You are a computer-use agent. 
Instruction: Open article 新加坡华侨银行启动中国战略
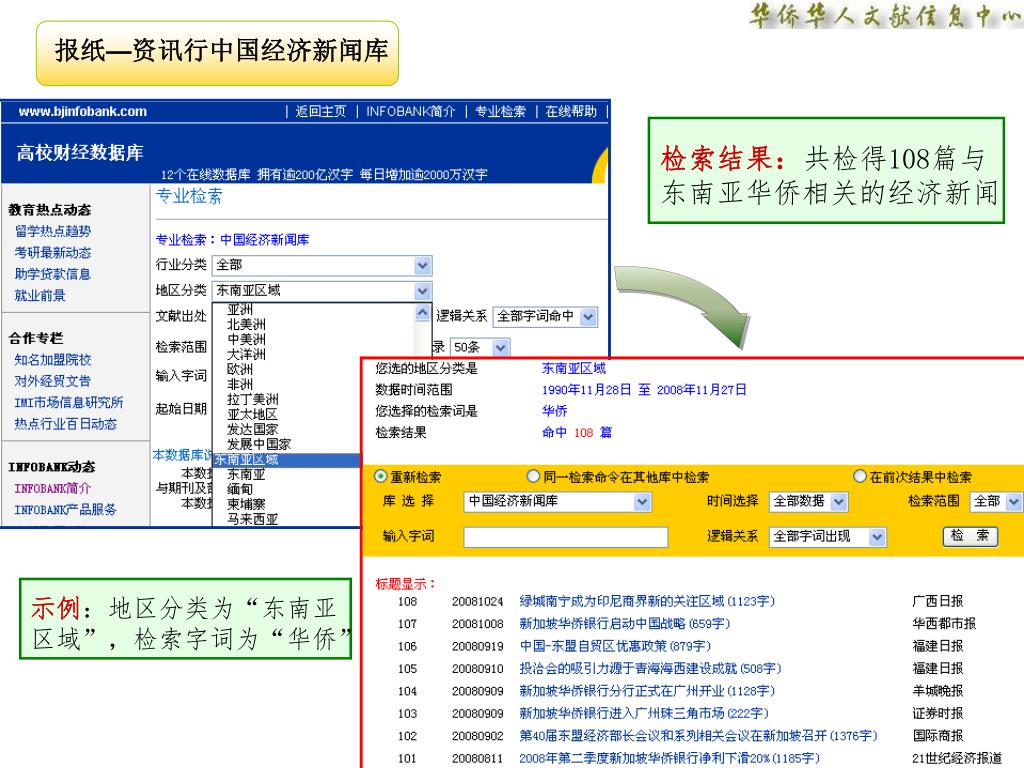624,624
